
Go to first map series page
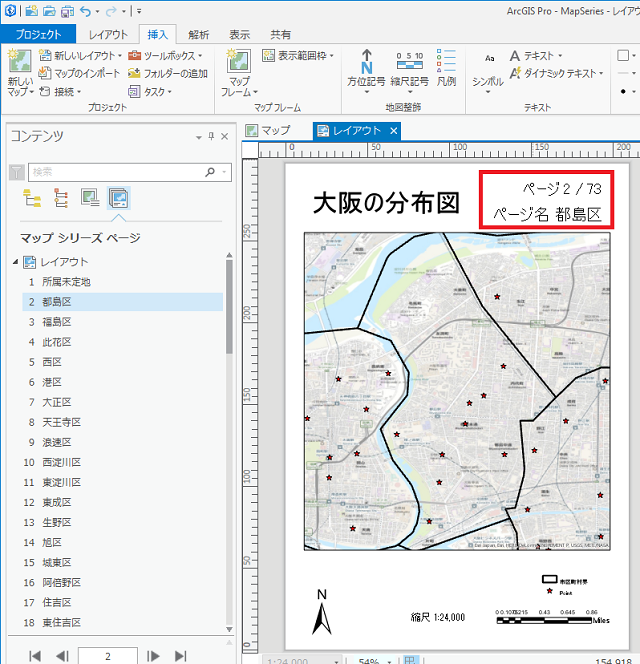35,656
